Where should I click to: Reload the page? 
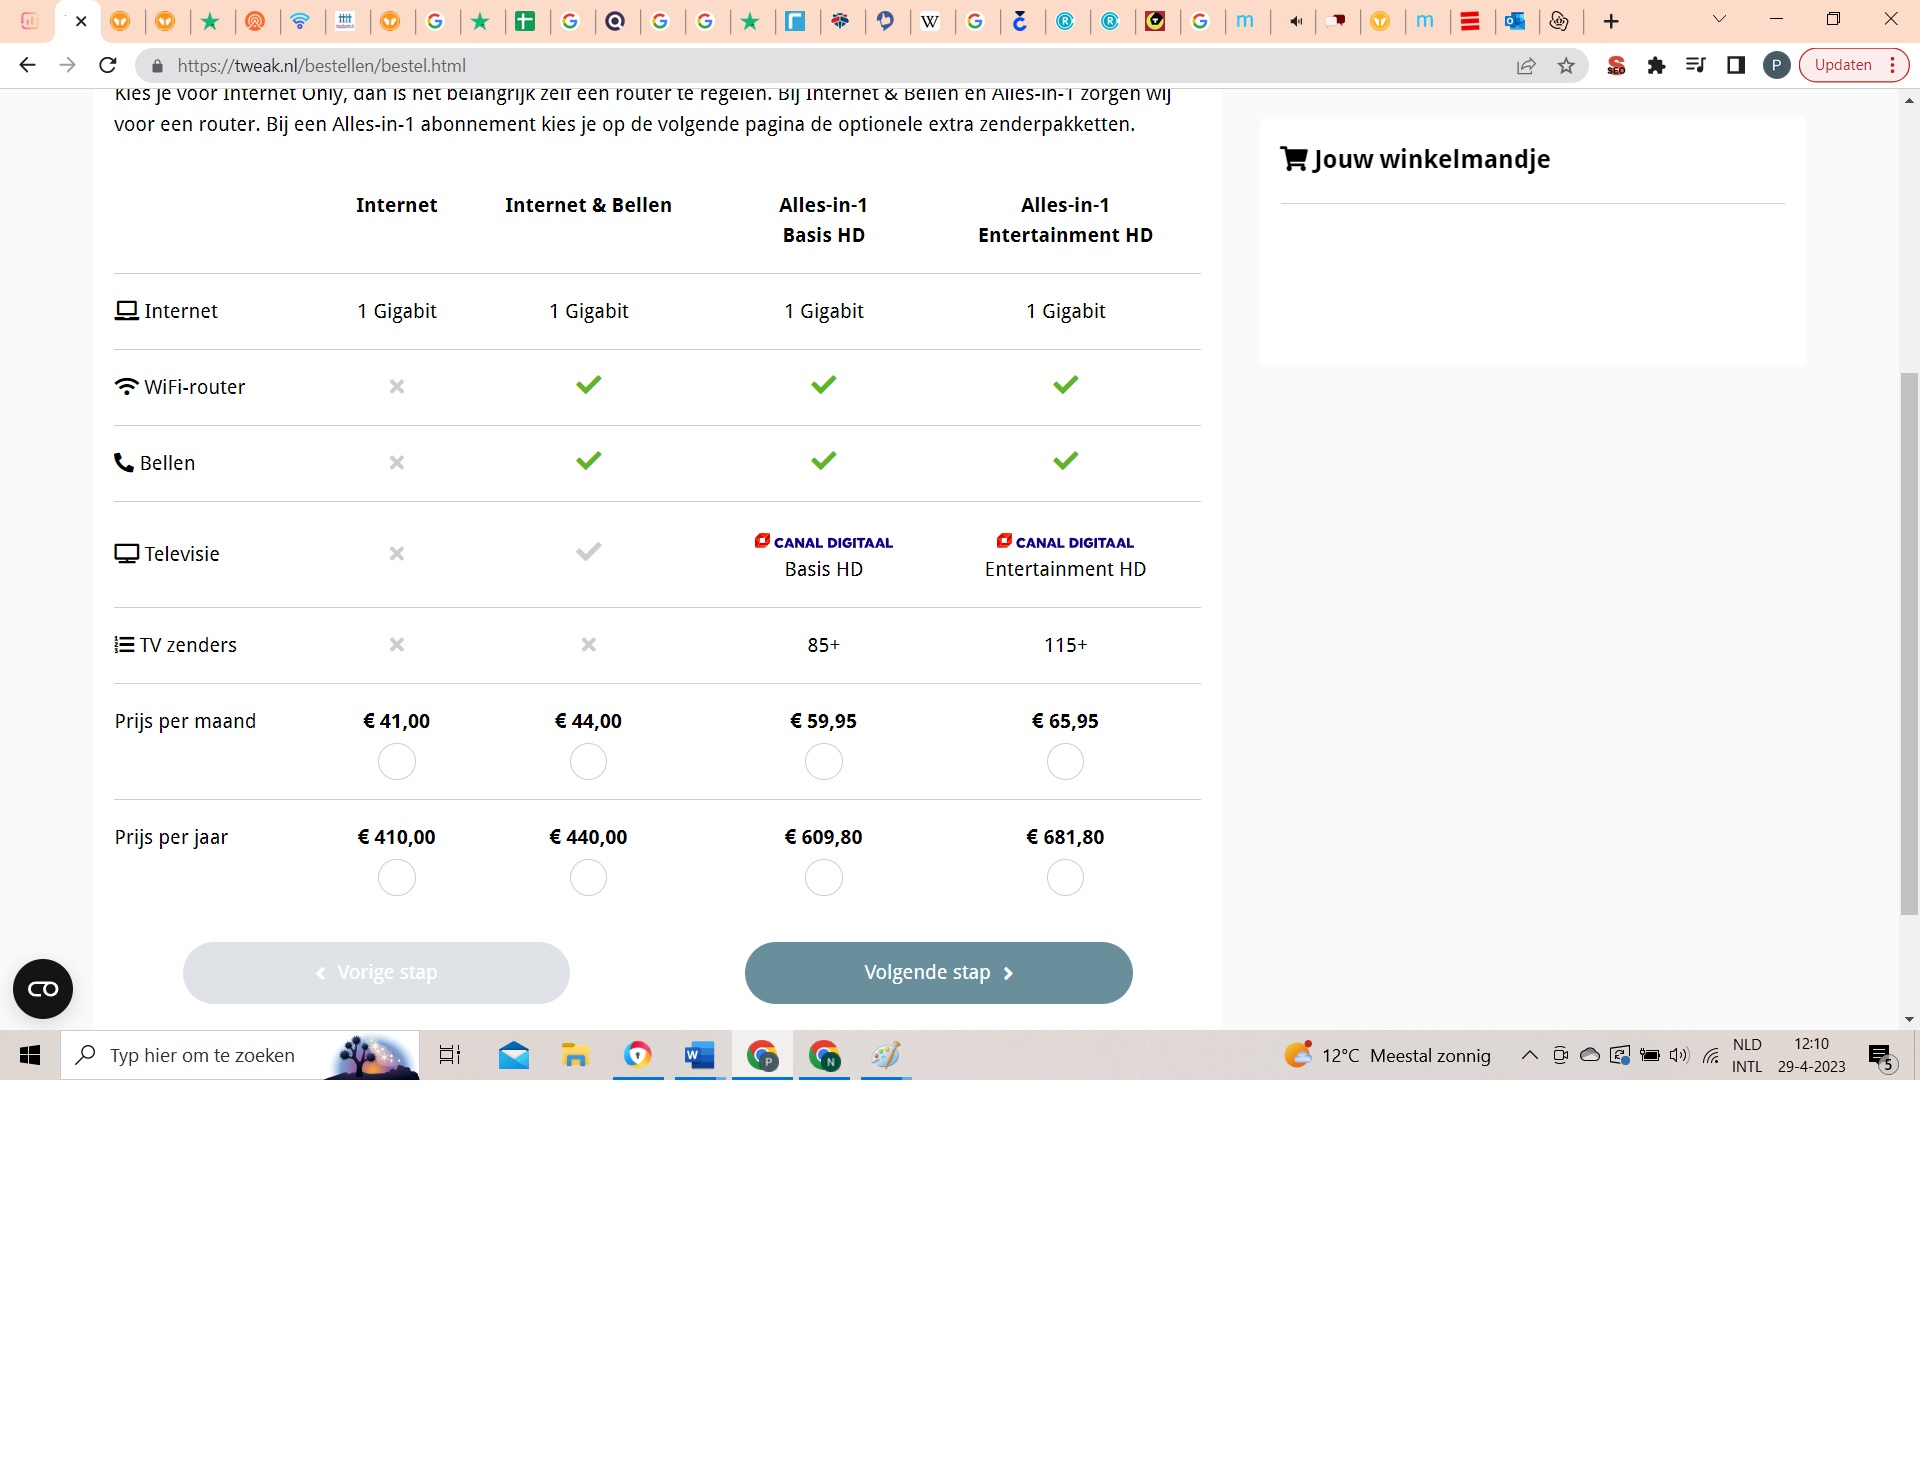pos(108,65)
